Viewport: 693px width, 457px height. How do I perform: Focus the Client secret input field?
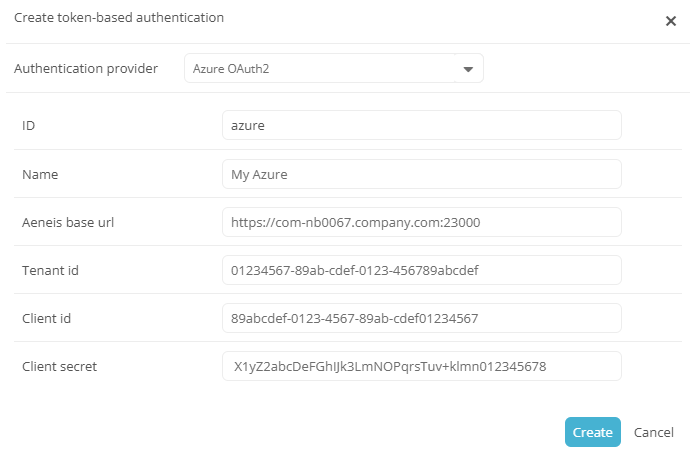click(x=421, y=366)
